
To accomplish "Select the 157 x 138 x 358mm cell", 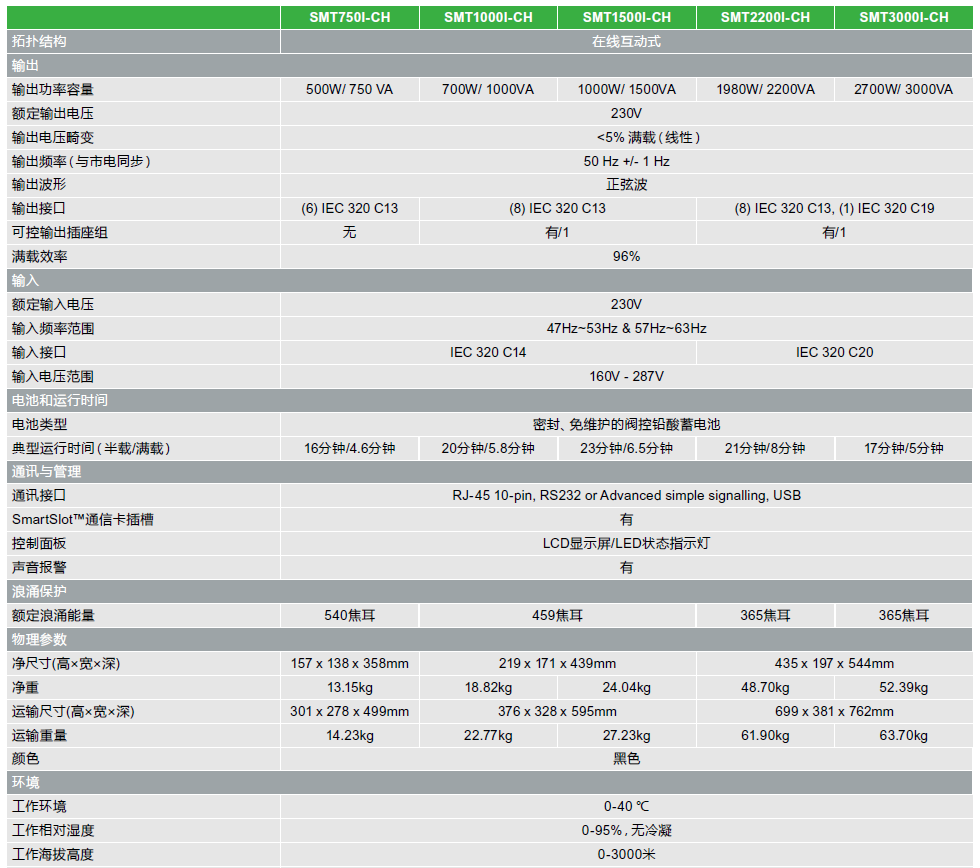I will (349, 663).
